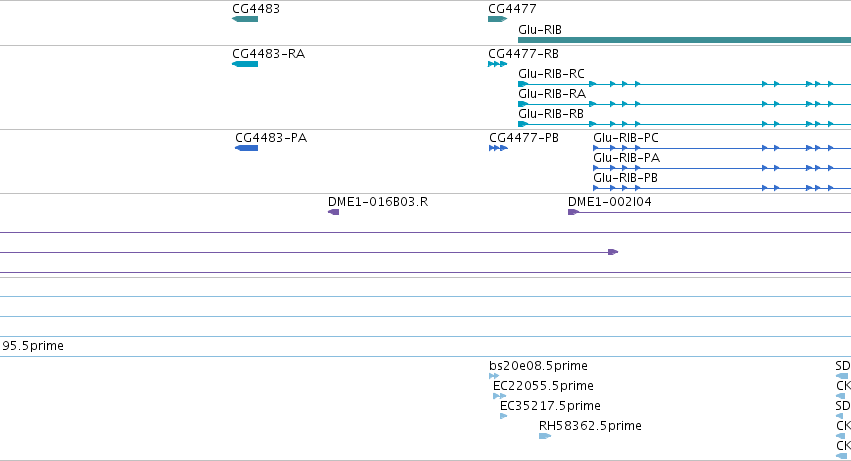The image size is (851, 461).
Task: Open the Glu-RIB-RC transcript label
Action: [551, 74]
